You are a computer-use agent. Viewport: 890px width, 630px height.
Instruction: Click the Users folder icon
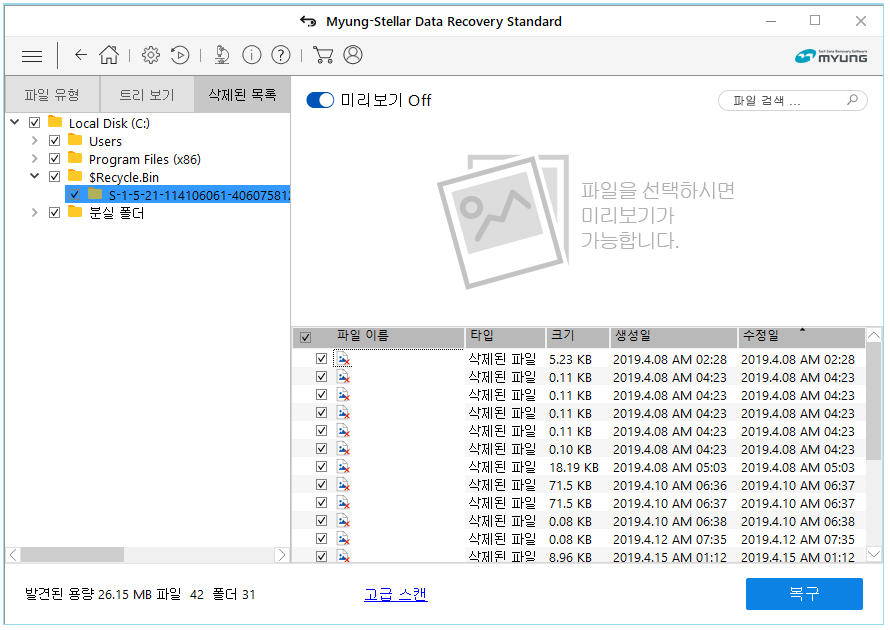coord(75,140)
